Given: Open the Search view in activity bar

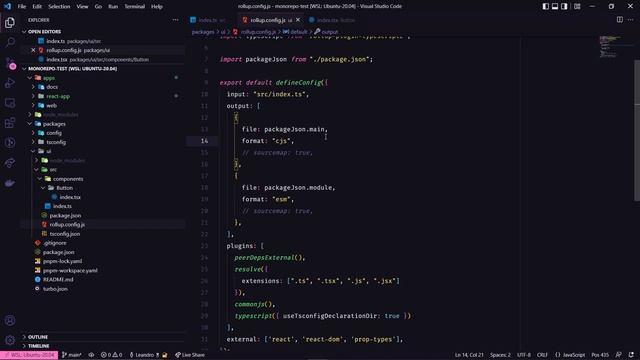Looking at the screenshot, I should [x=10, y=42].
